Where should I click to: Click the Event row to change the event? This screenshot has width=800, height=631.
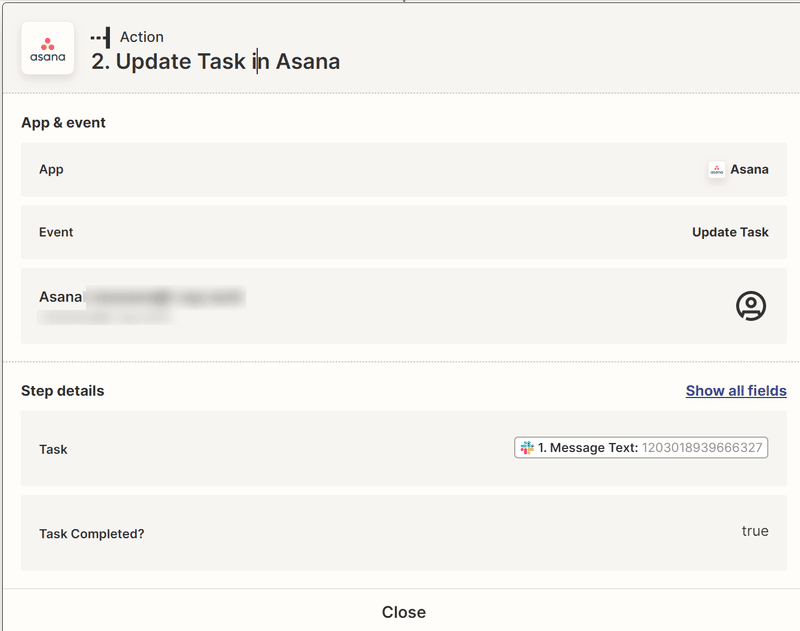(400, 232)
